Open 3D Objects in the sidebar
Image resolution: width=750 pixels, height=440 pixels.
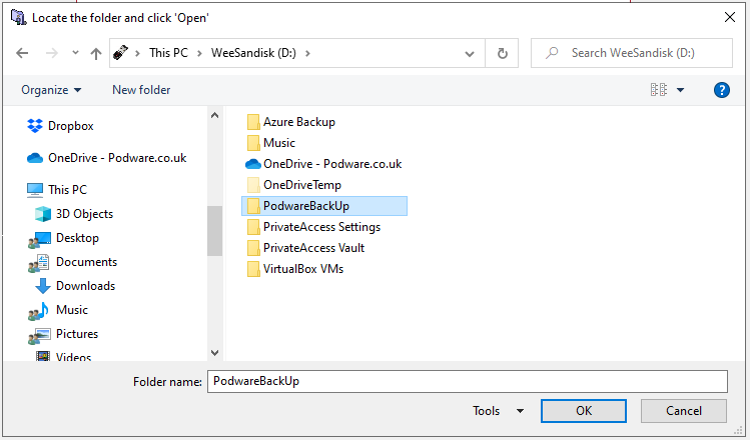click(84, 214)
